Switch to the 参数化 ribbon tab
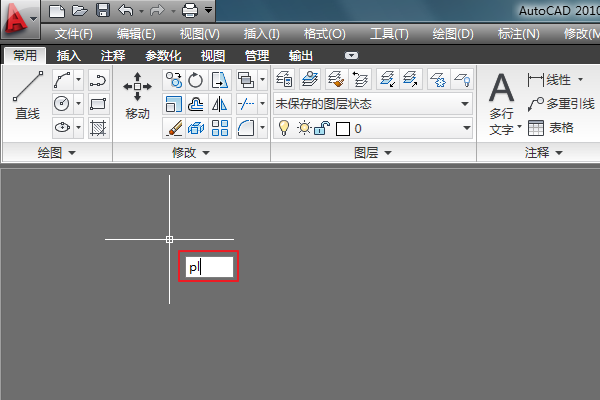The image size is (600, 400). pyautogui.click(x=163, y=56)
